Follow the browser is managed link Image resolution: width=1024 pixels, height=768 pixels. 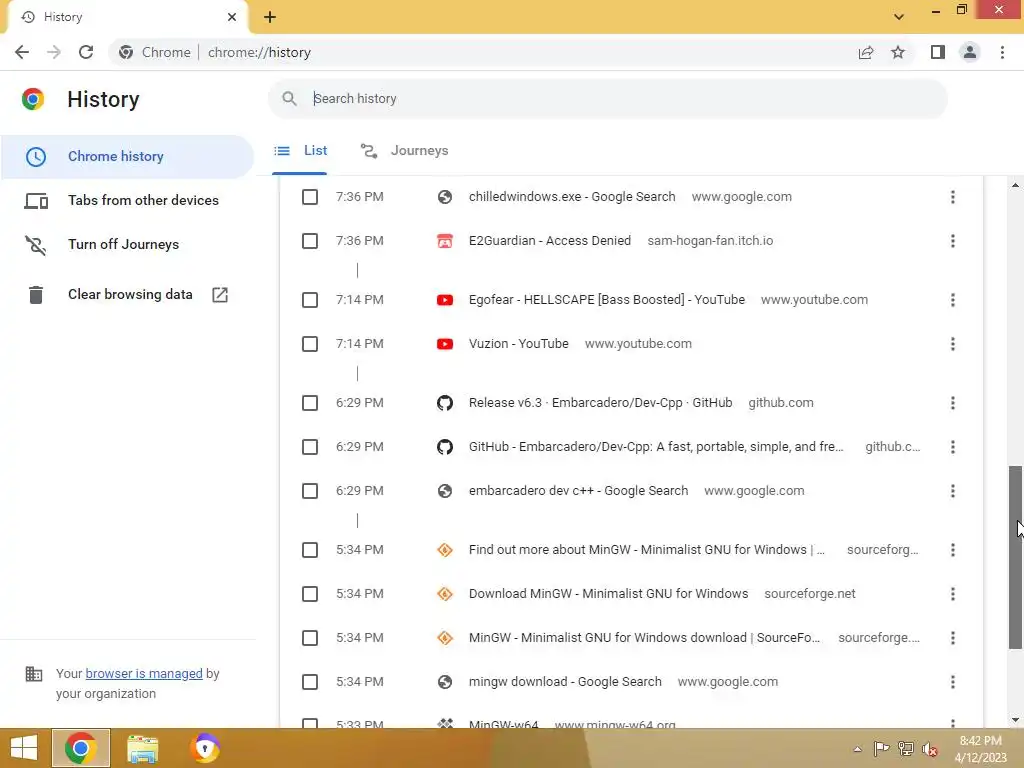click(x=144, y=673)
